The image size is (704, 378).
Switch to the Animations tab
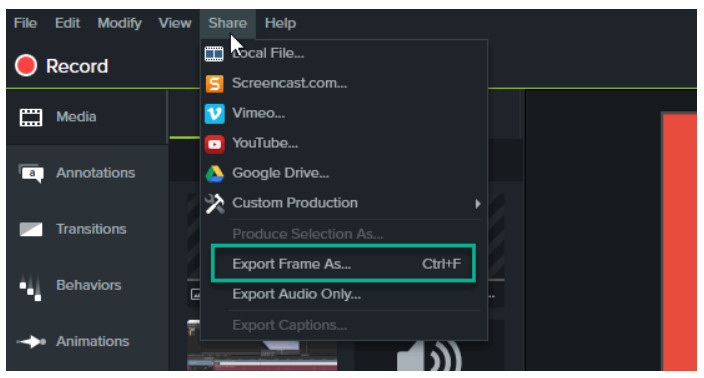87,342
